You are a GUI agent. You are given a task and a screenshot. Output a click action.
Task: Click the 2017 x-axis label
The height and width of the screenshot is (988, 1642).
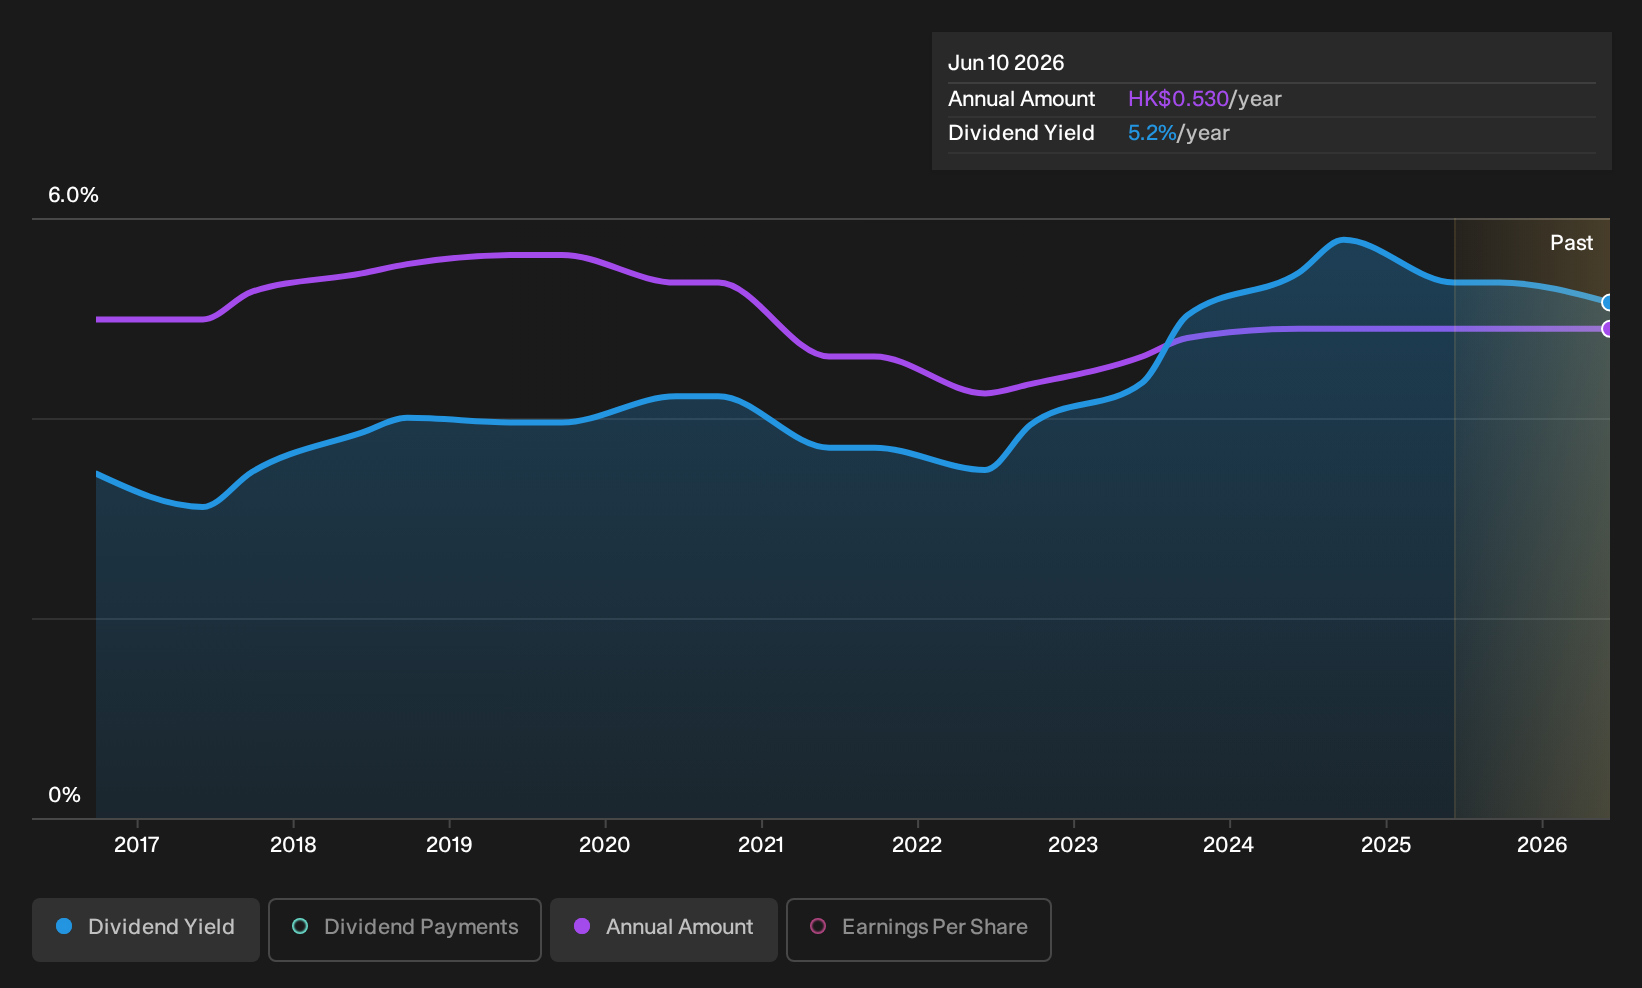click(x=137, y=845)
